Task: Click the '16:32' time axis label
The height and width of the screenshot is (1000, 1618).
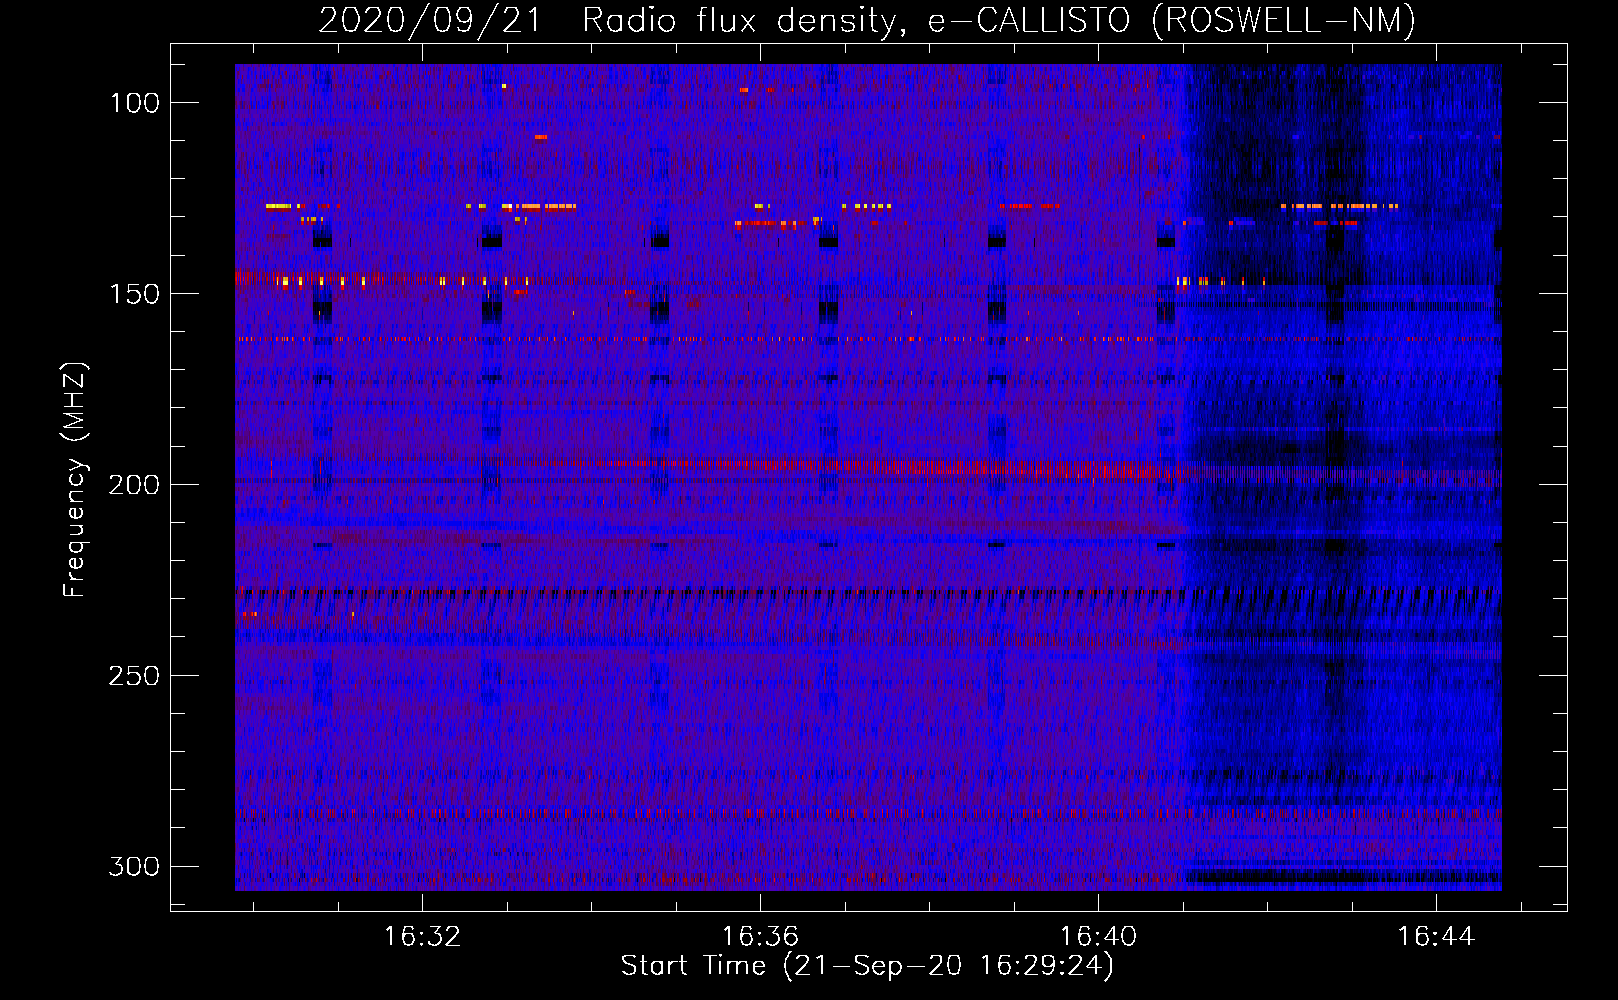Action: coord(422,936)
